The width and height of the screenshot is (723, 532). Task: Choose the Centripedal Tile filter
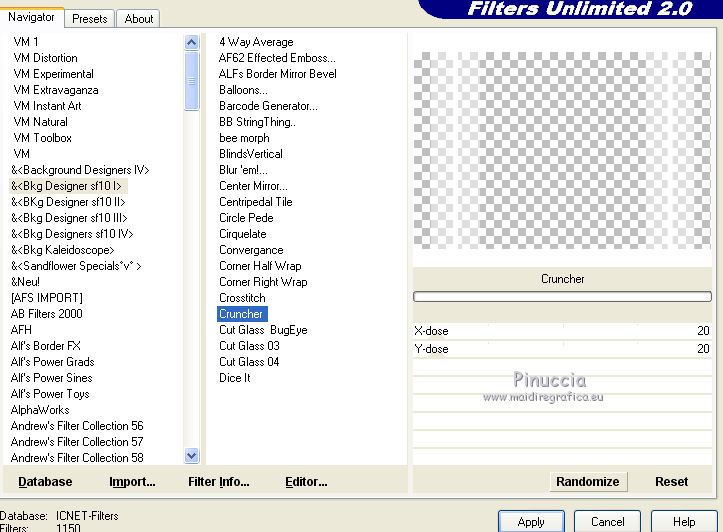tap(256, 202)
